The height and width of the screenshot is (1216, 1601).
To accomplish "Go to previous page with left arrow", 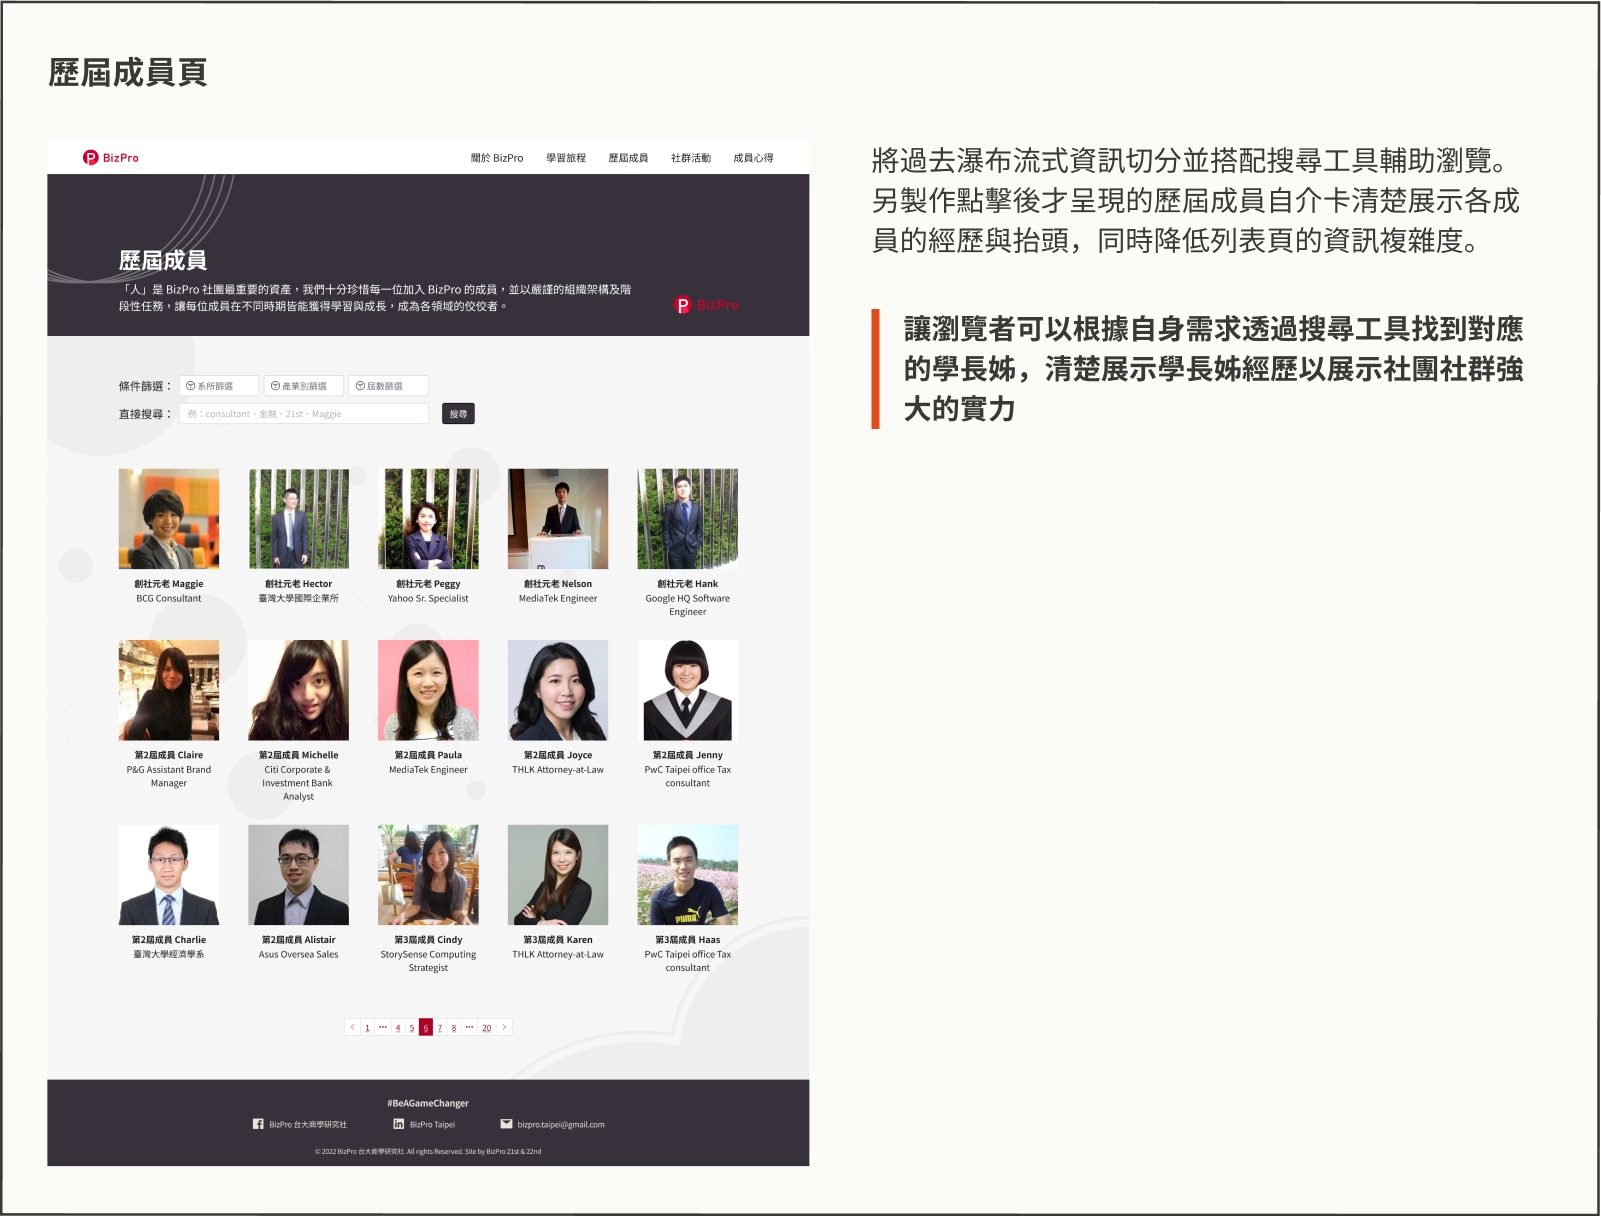I will (352, 1027).
